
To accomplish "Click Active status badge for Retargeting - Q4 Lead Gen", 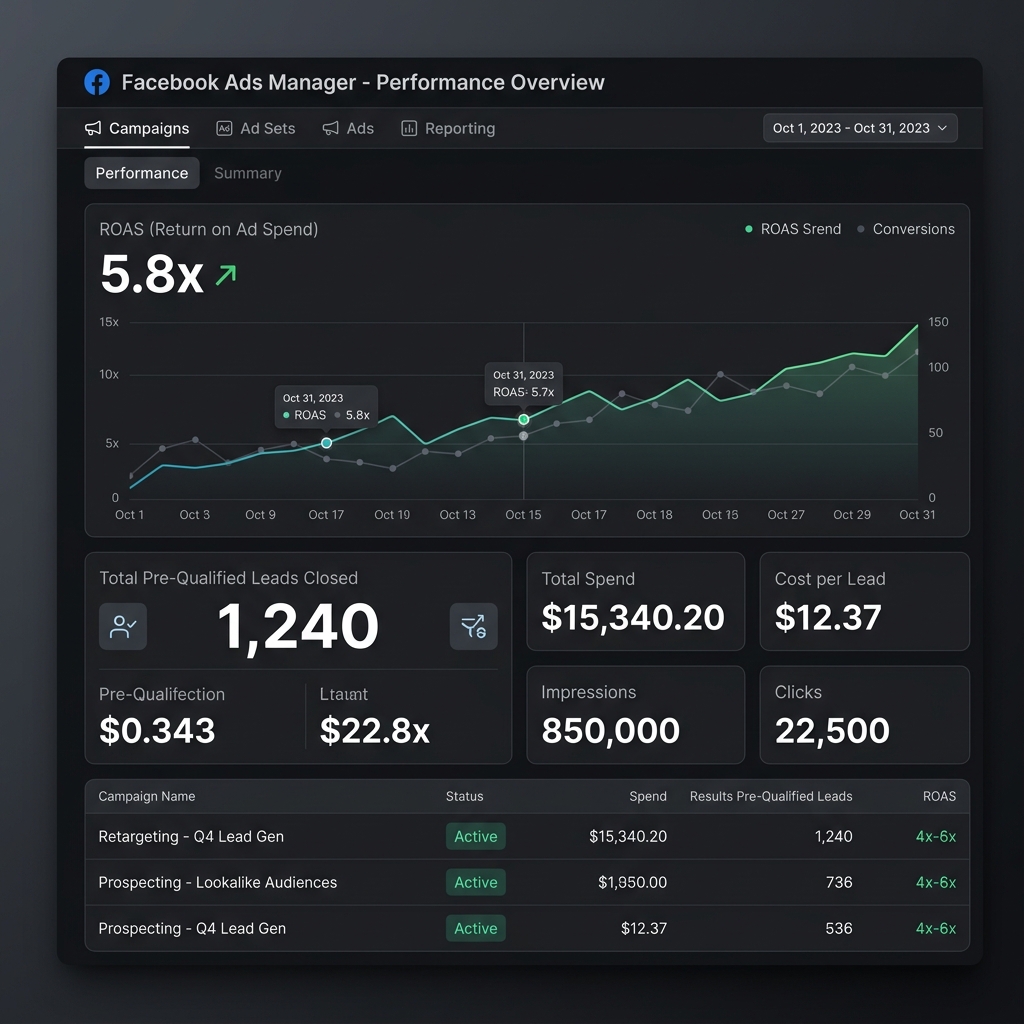I will pyautogui.click(x=475, y=837).
